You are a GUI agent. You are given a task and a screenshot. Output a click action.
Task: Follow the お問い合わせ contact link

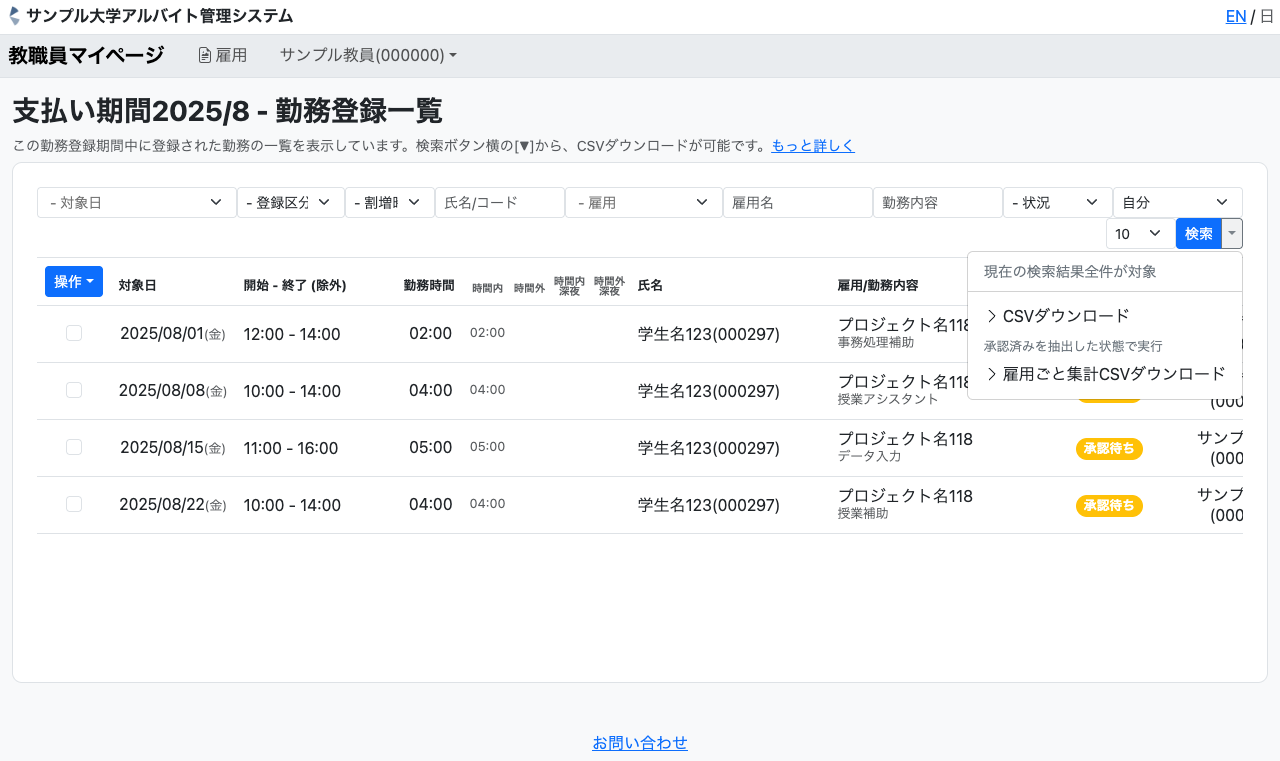[640, 743]
